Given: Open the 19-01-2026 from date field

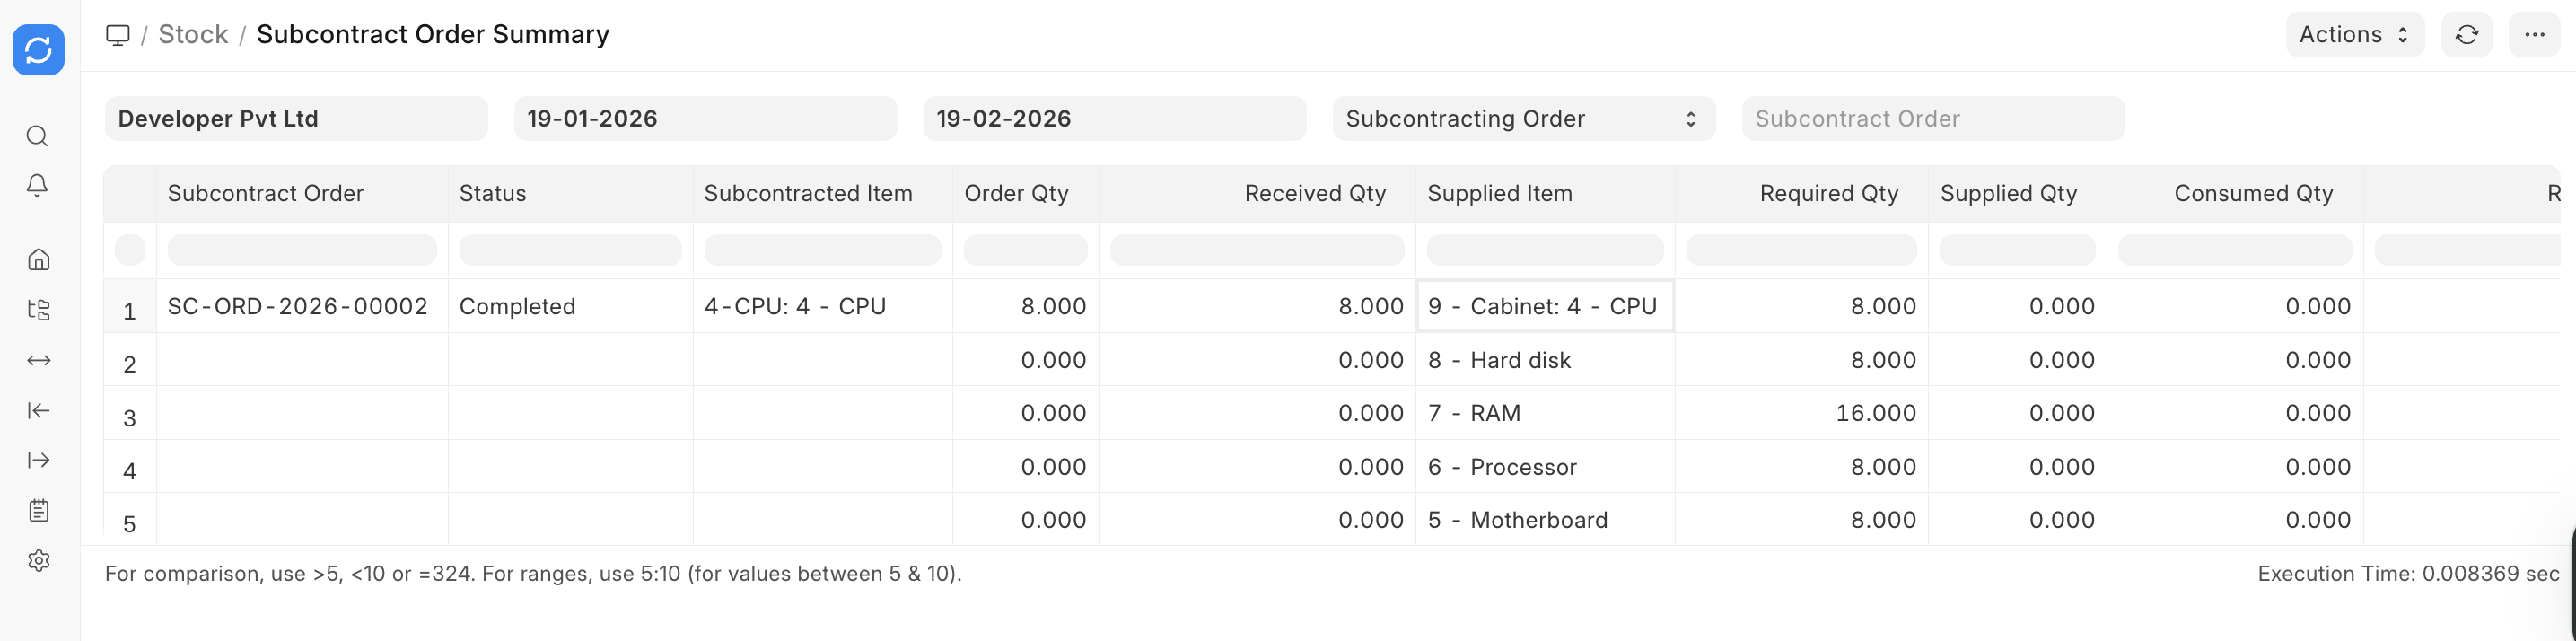Looking at the screenshot, I should (705, 119).
